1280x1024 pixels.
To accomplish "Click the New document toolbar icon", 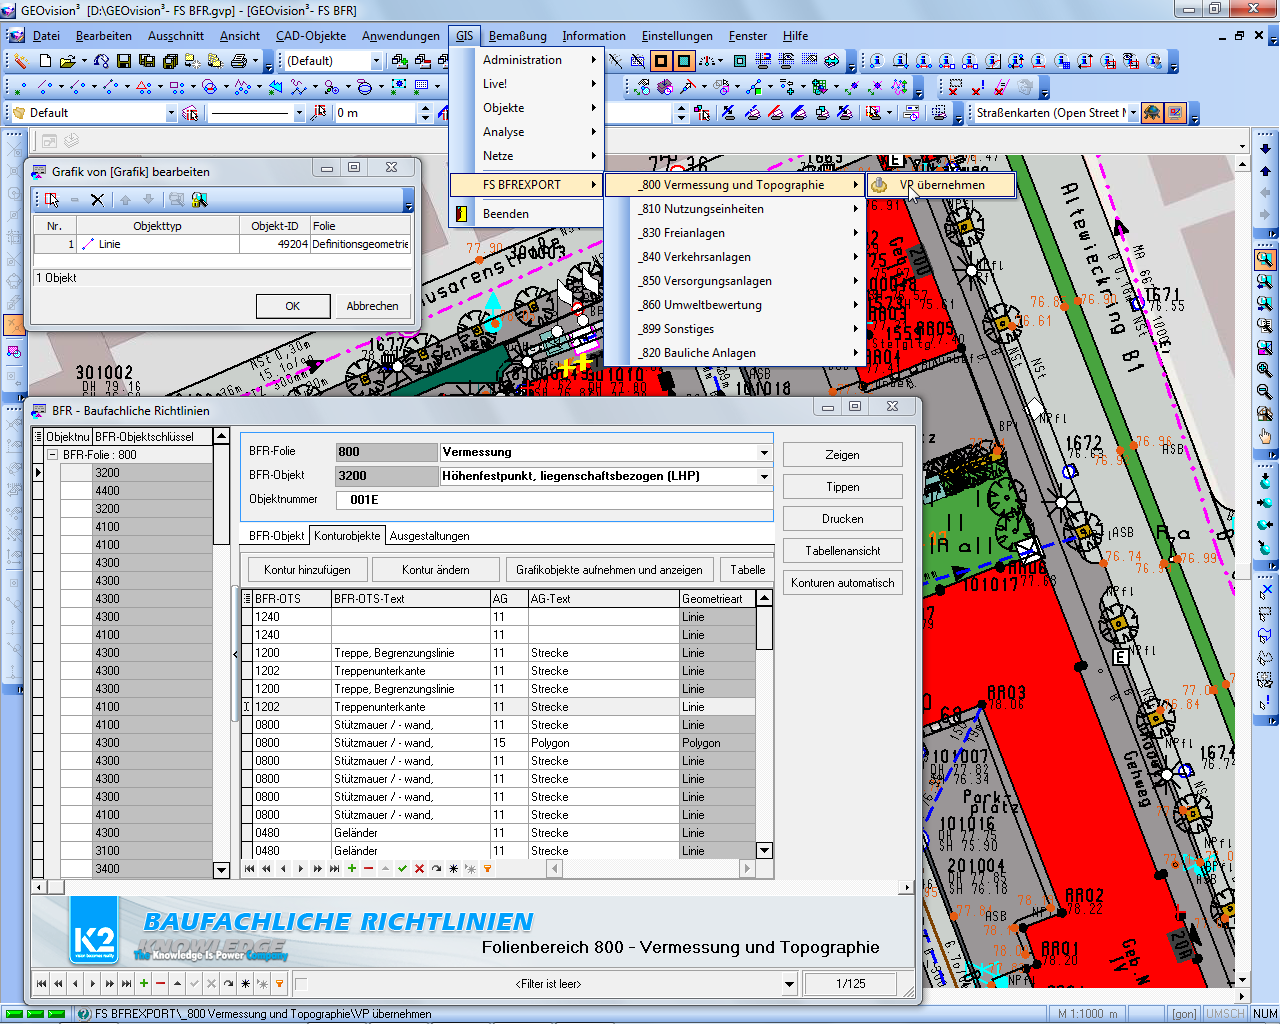I will 44,61.
